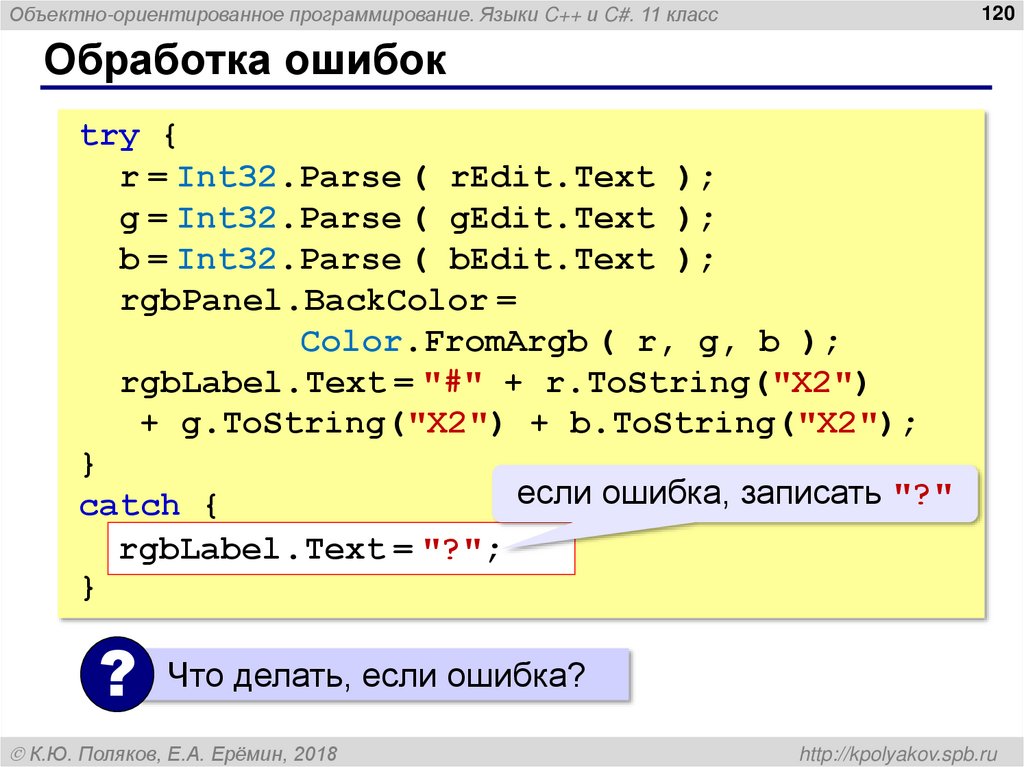Image resolution: width=1024 pixels, height=767 pixels.
Task: Click the 'try' keyword in code
Action: click(x=110, y=136)
